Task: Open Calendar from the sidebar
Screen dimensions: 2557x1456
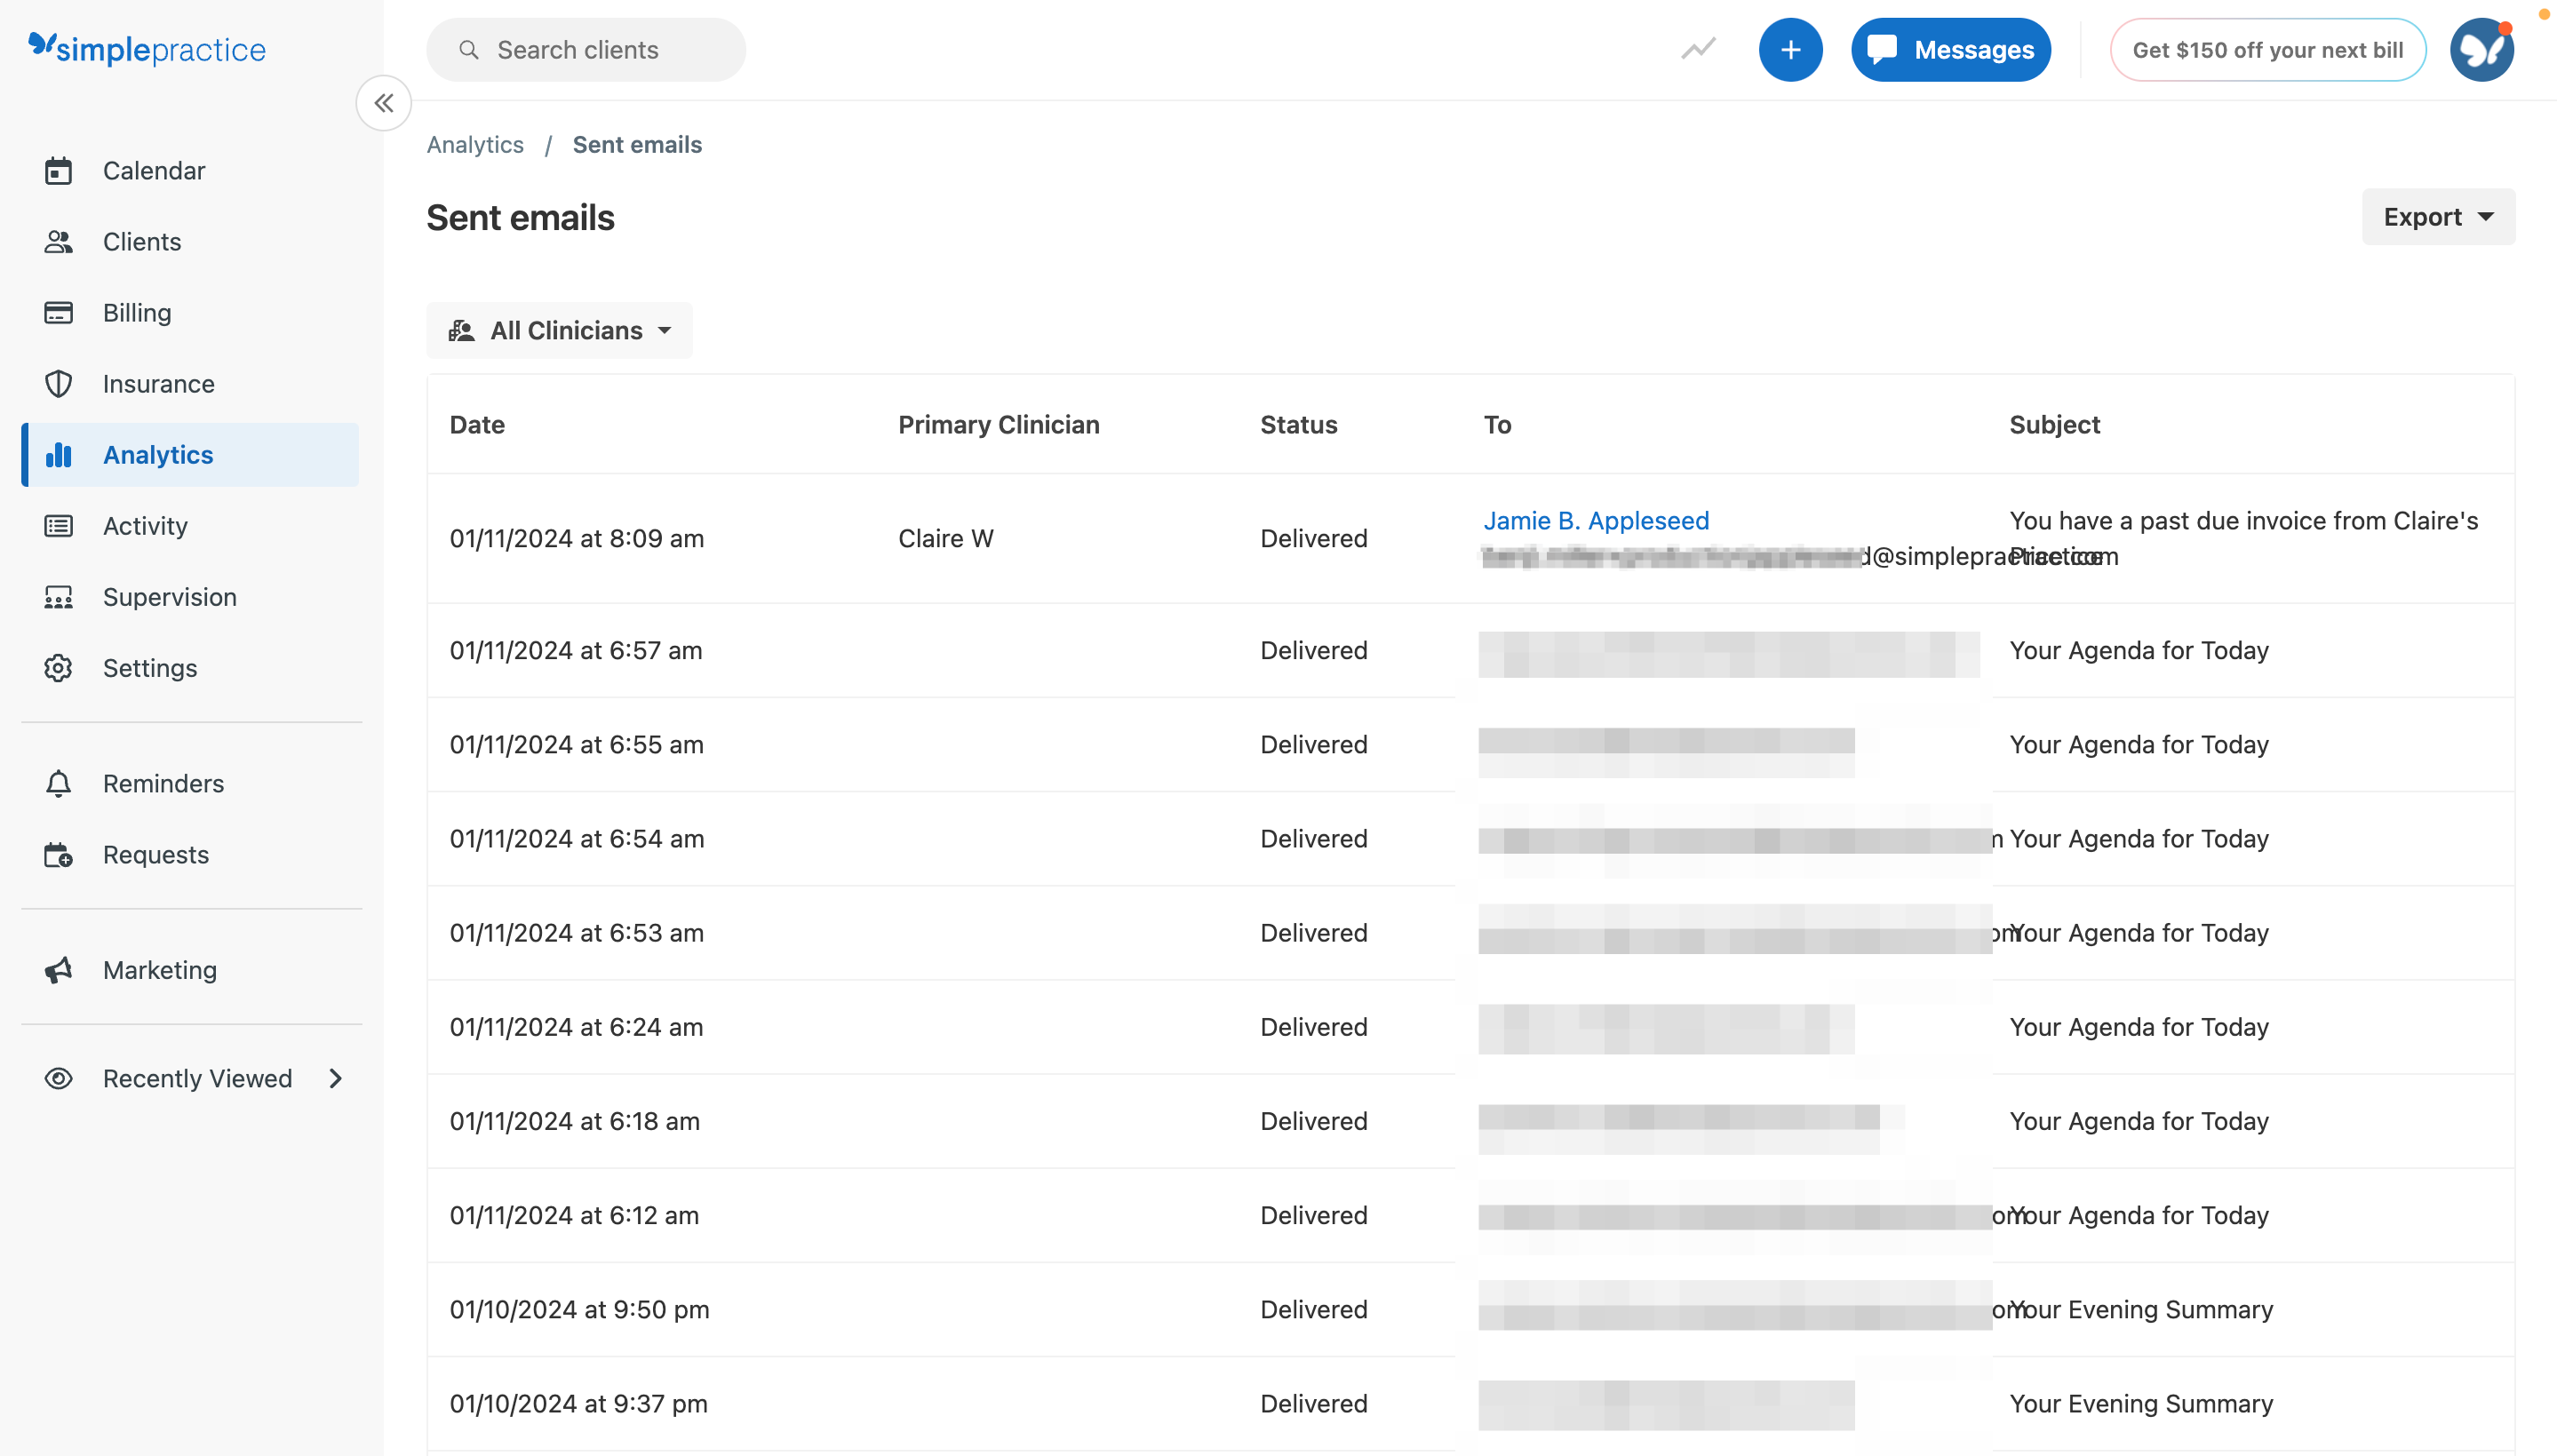Action: click(x=190, y=171)
